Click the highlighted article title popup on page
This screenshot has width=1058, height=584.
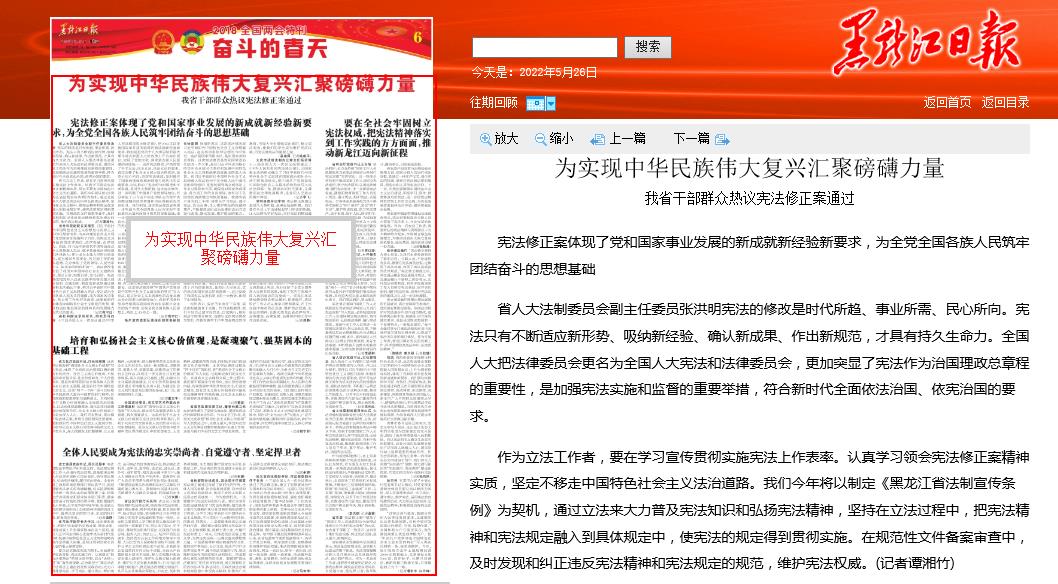(240, 249)
